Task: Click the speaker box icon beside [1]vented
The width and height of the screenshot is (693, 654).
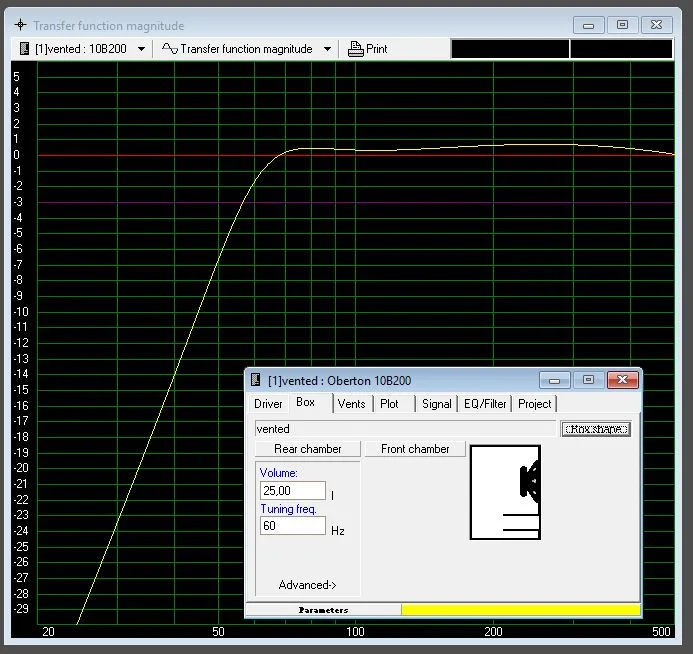Action: (x=25, y=49)
